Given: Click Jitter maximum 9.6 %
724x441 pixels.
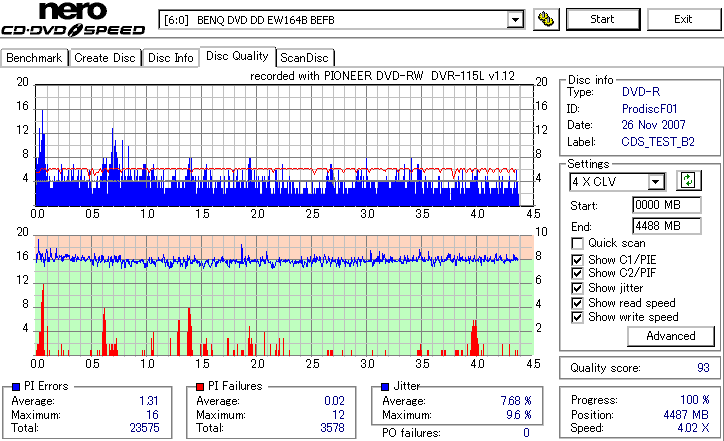Looking at the screenshot, I should point(519,415).
